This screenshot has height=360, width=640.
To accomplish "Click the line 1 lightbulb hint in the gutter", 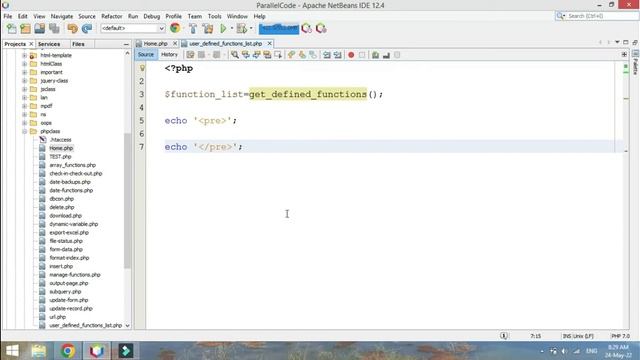I will [x=142, y=68].
